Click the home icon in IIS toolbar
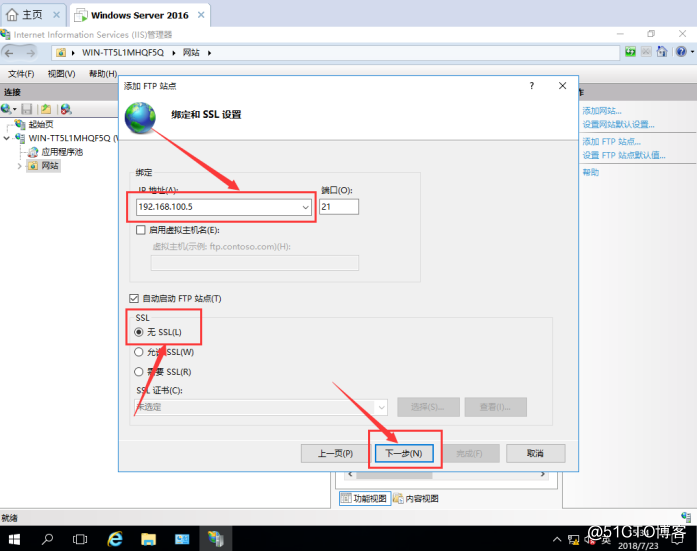The image size is (697, 551). [662, 52]
